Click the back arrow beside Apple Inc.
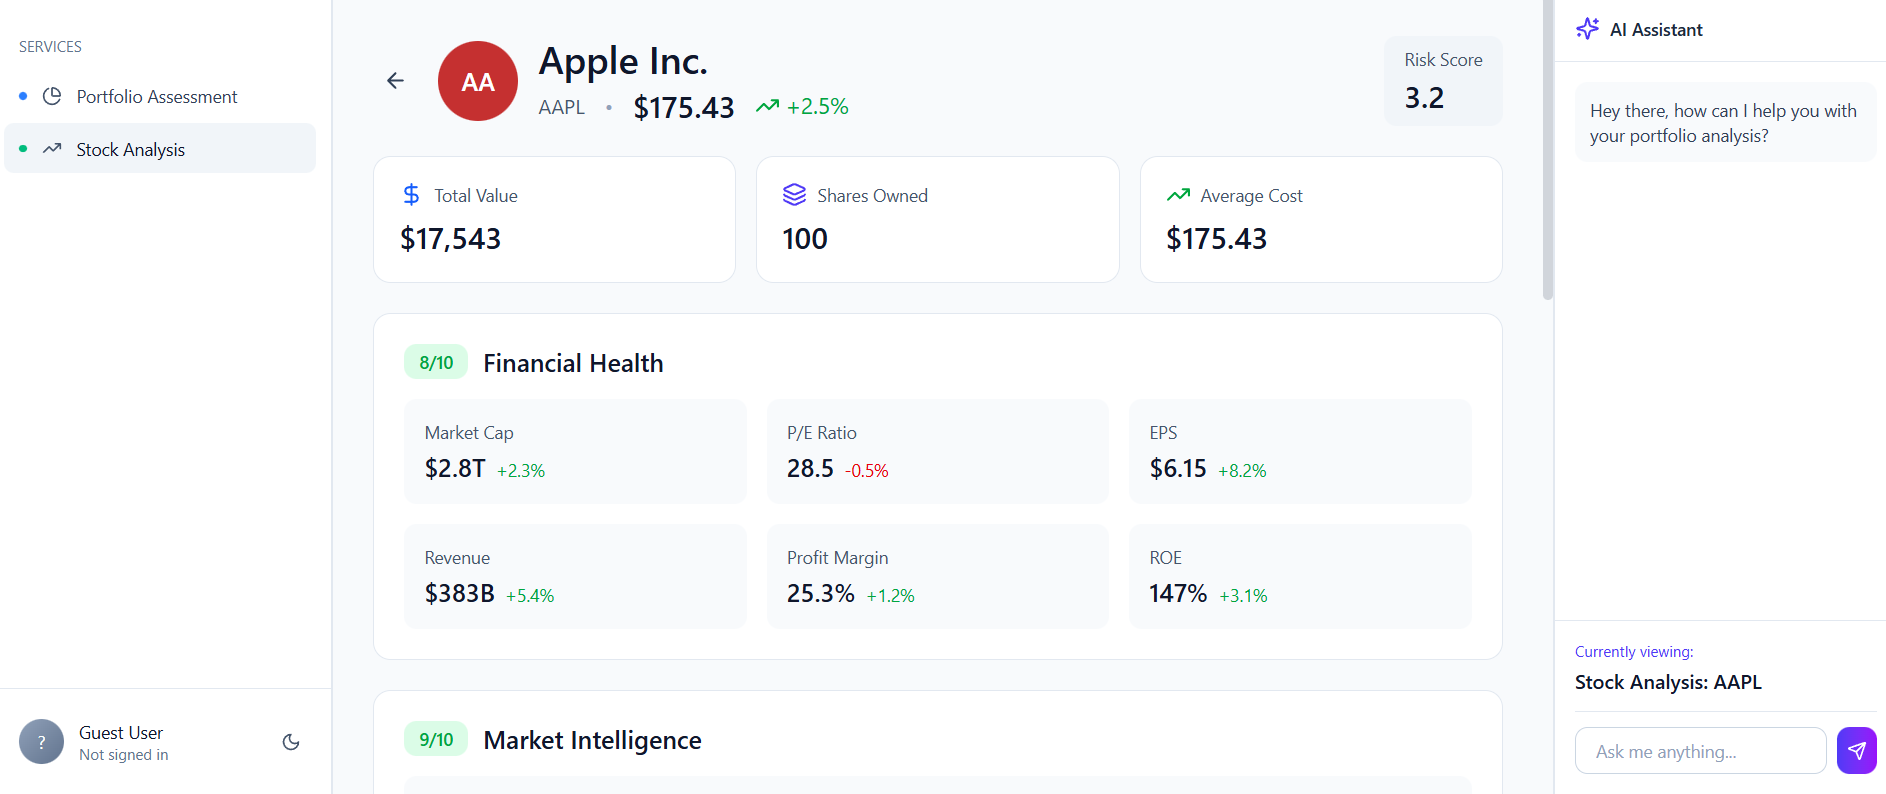Screen dimensions: 1886x794 [x=395, y=81]
